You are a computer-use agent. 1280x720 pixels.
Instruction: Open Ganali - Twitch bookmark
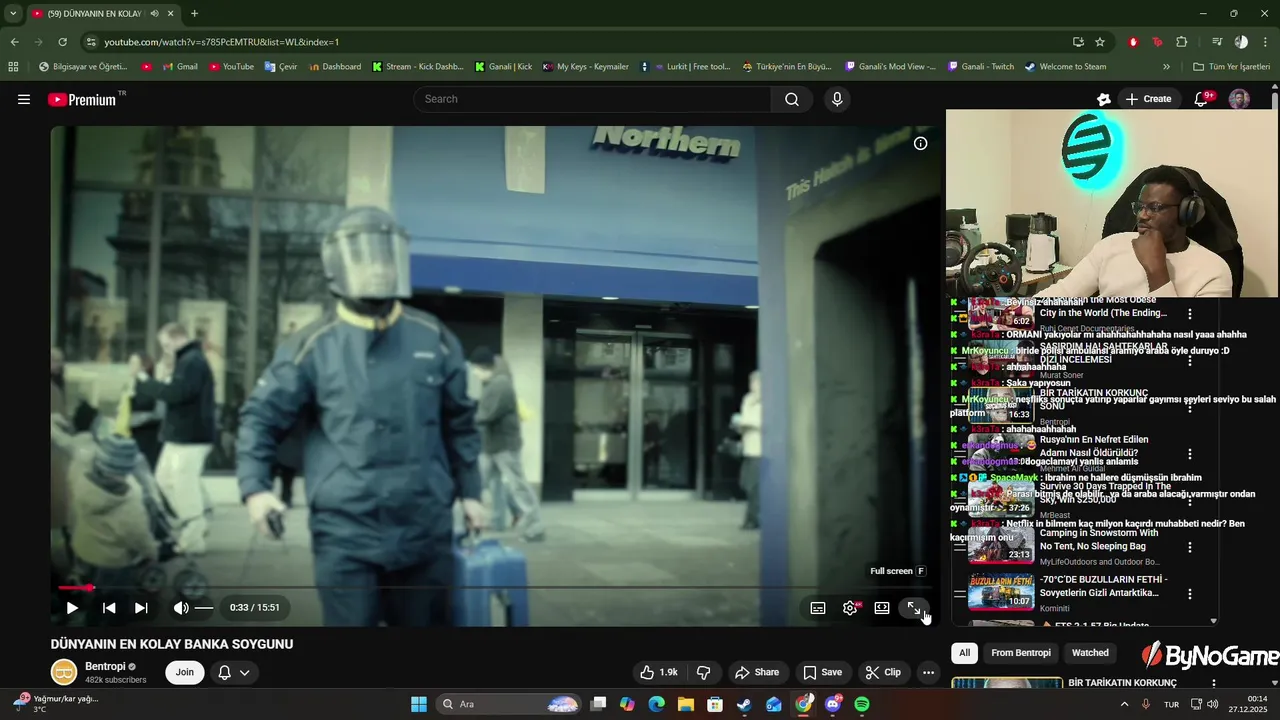[x=980, y=67]
